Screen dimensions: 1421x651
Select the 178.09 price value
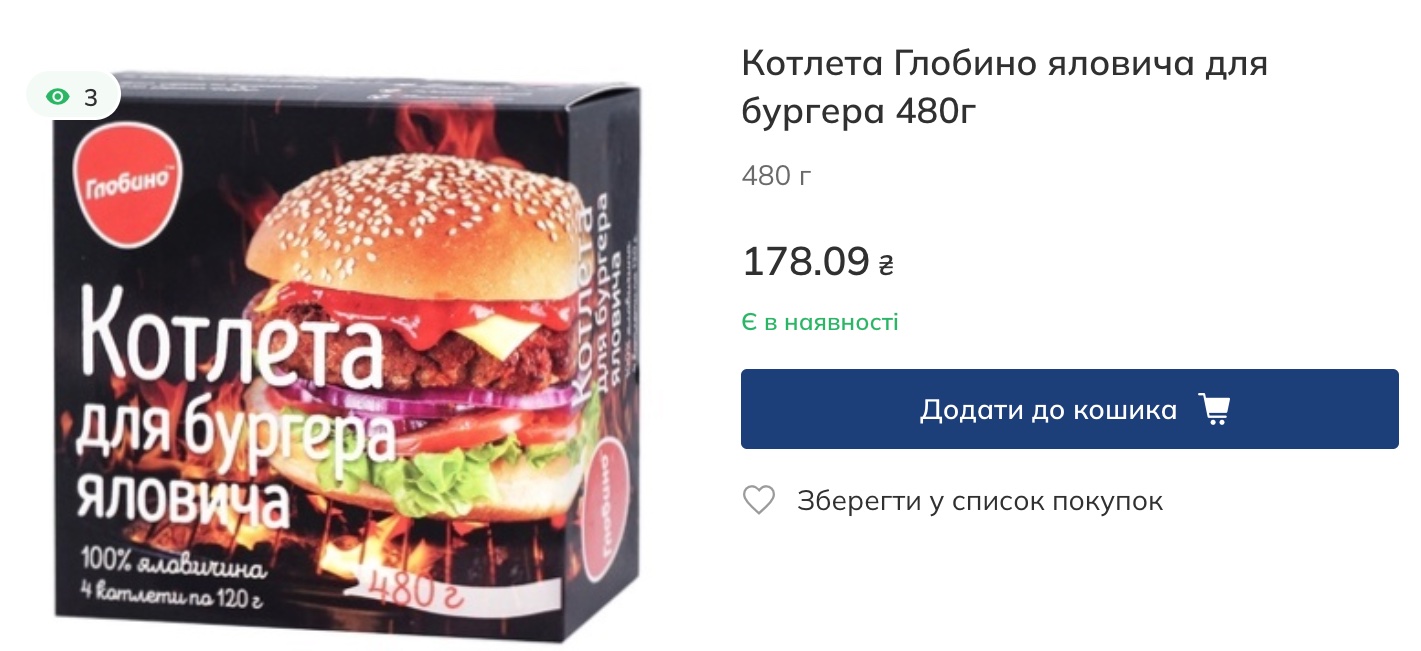click(806, 262)
